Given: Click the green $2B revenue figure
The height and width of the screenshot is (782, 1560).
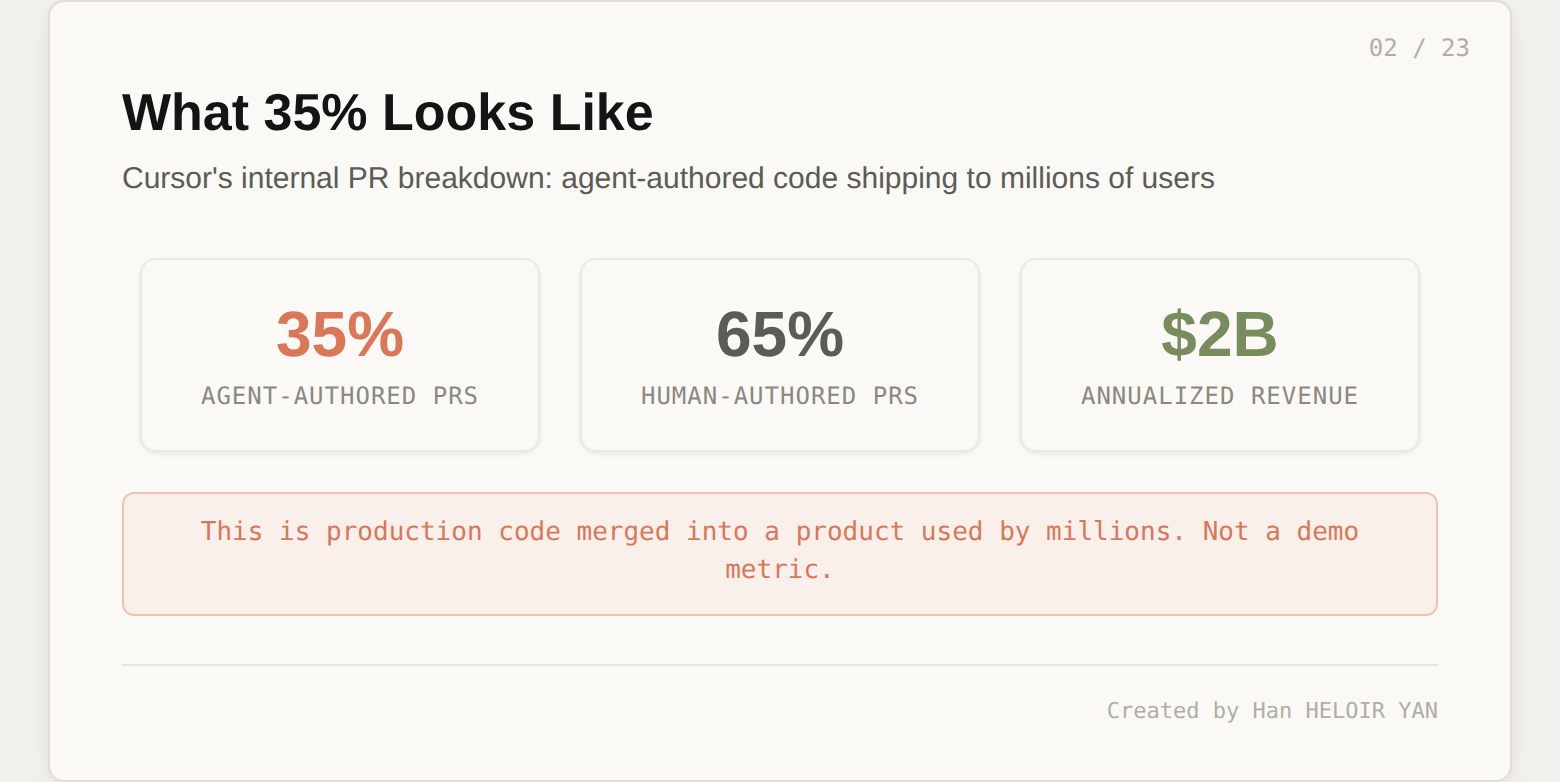Looking at the screenshot, I should [1219, 334].
